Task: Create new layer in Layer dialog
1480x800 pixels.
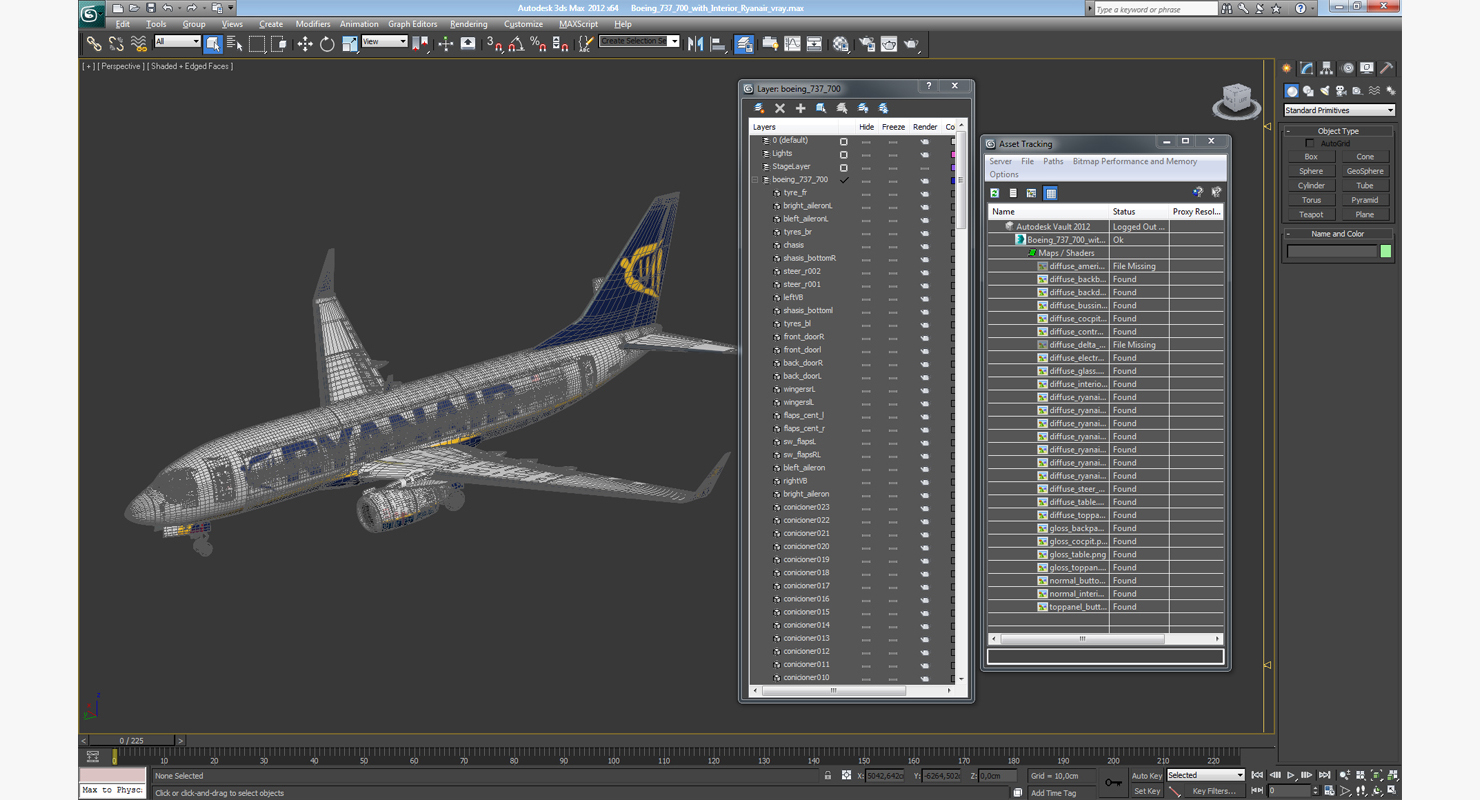Action: (x=759, y=108)
